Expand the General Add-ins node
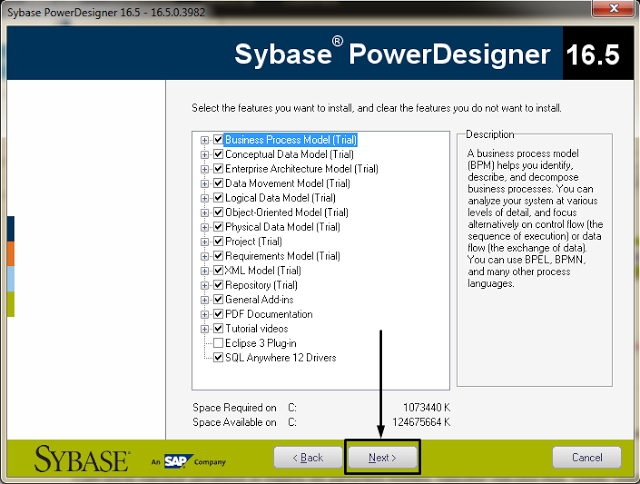 tap(204, 300)
